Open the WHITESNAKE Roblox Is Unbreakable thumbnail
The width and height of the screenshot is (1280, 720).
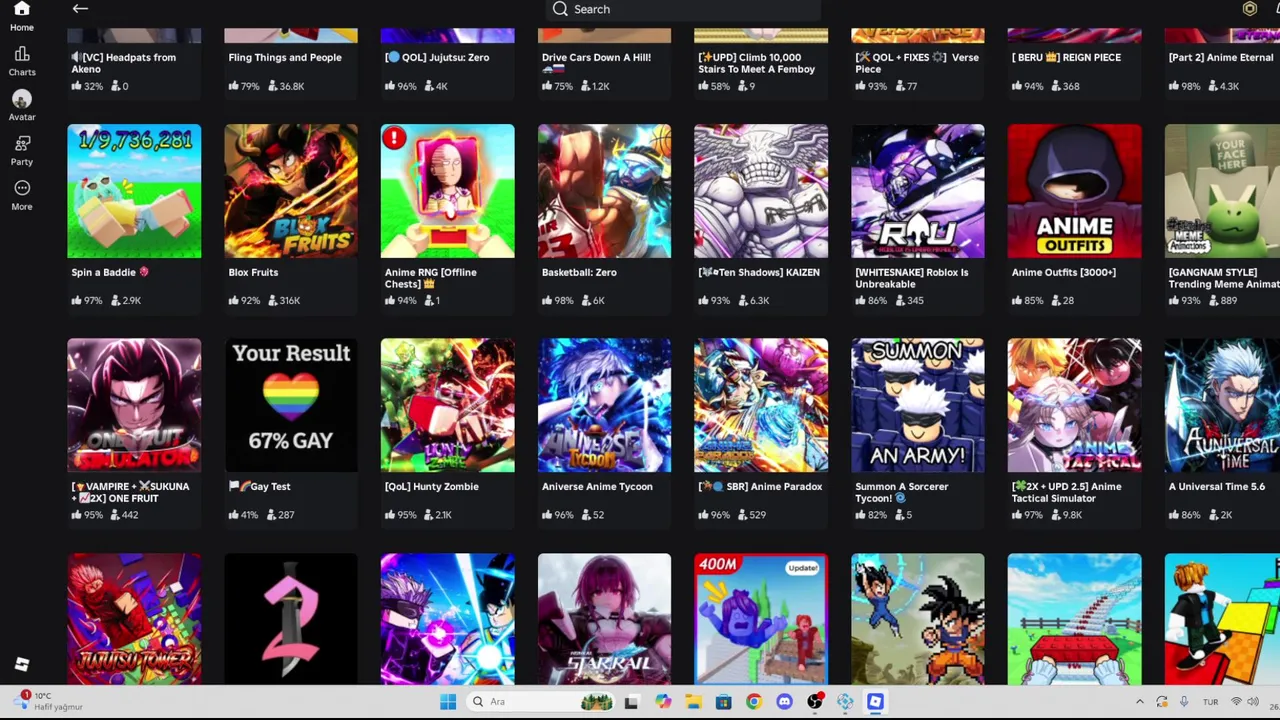918,191
